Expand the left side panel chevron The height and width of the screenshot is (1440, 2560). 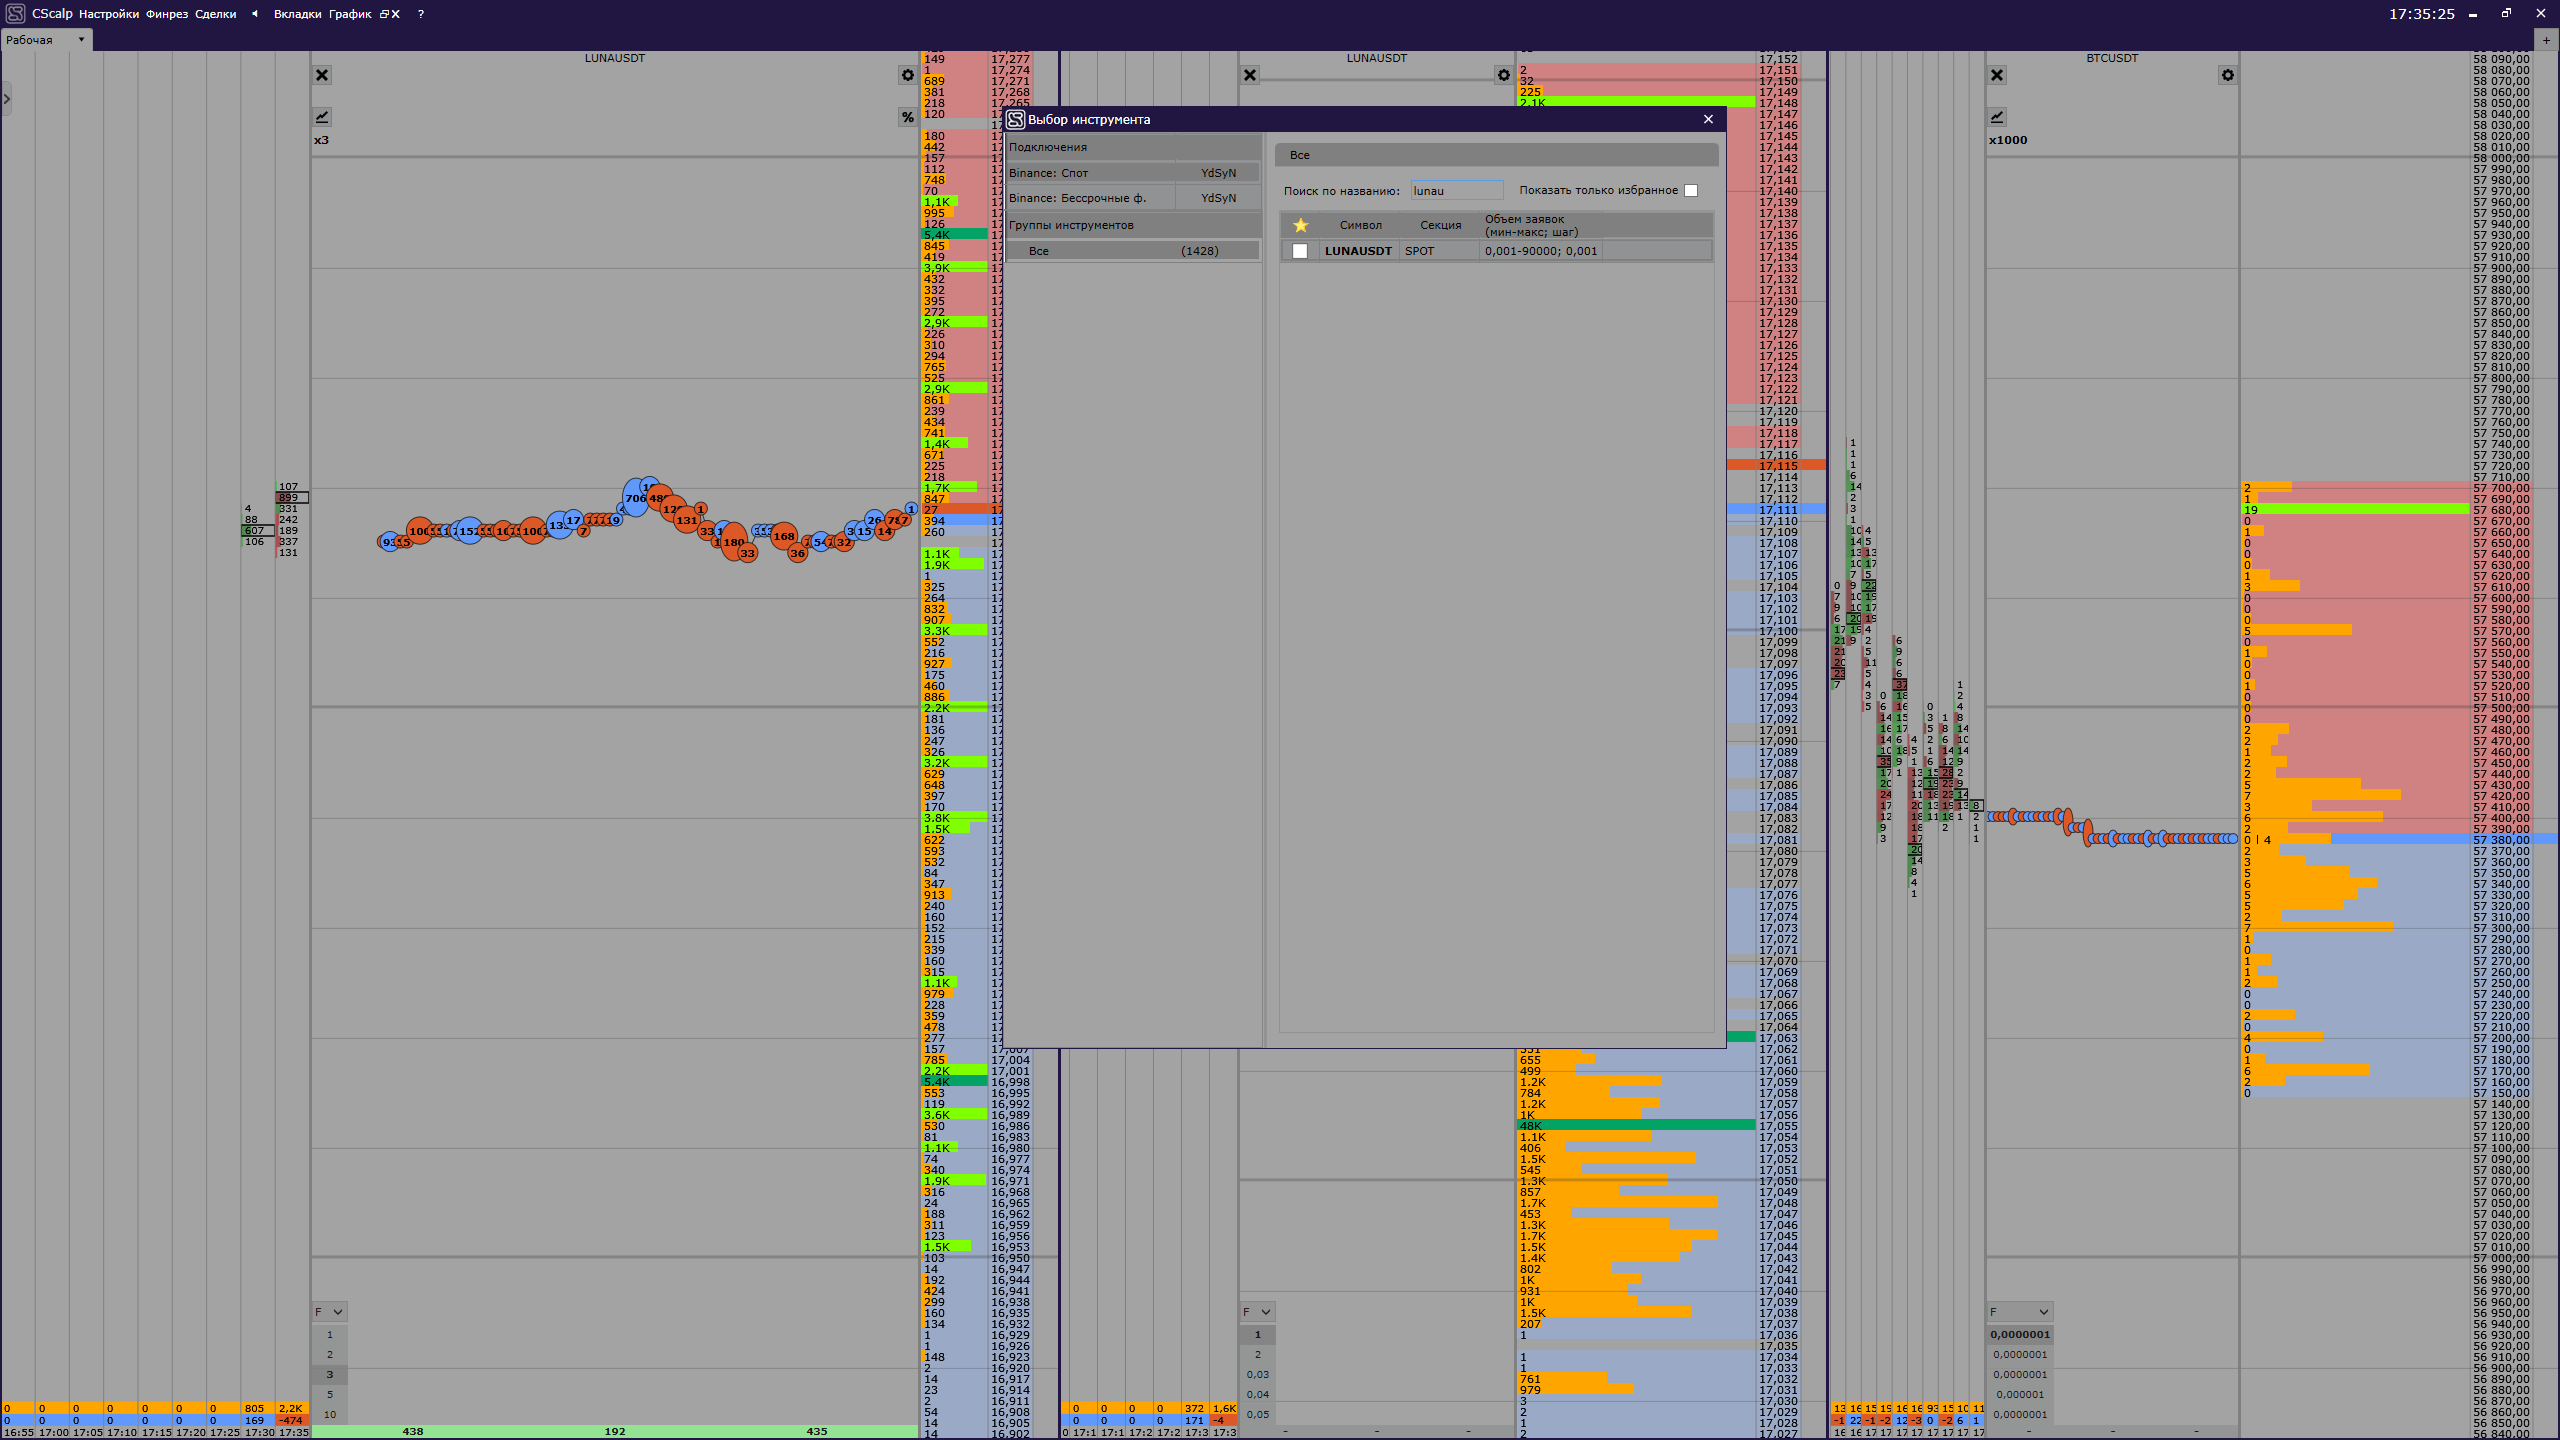[6, 99]
